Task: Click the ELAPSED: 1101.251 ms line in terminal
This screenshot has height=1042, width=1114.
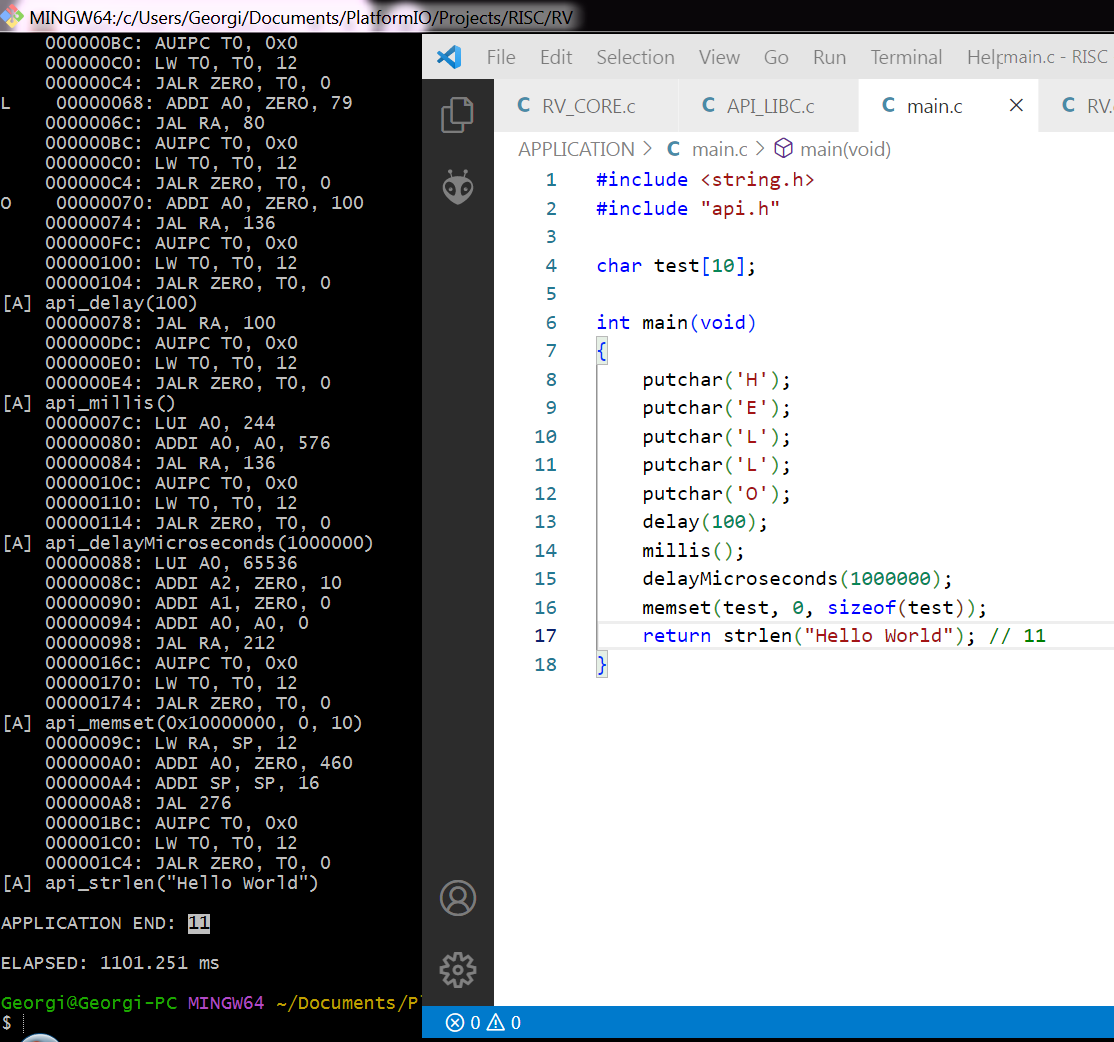Action: click(110, 963)
